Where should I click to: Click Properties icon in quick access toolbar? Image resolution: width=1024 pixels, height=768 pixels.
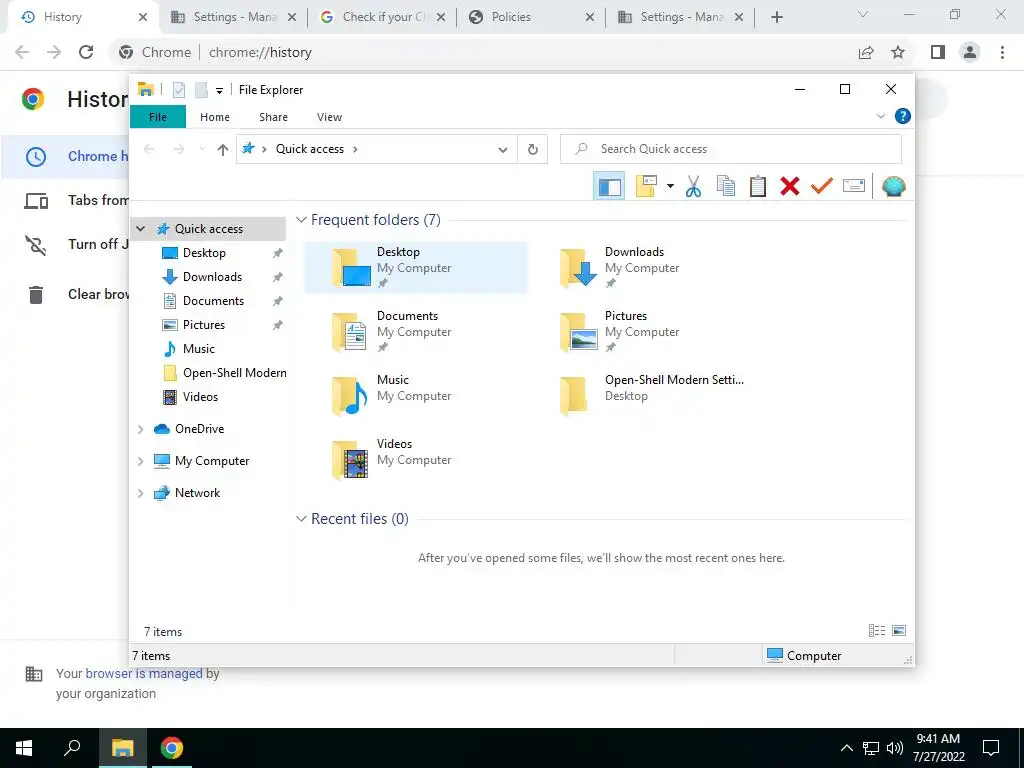point(179,90)
